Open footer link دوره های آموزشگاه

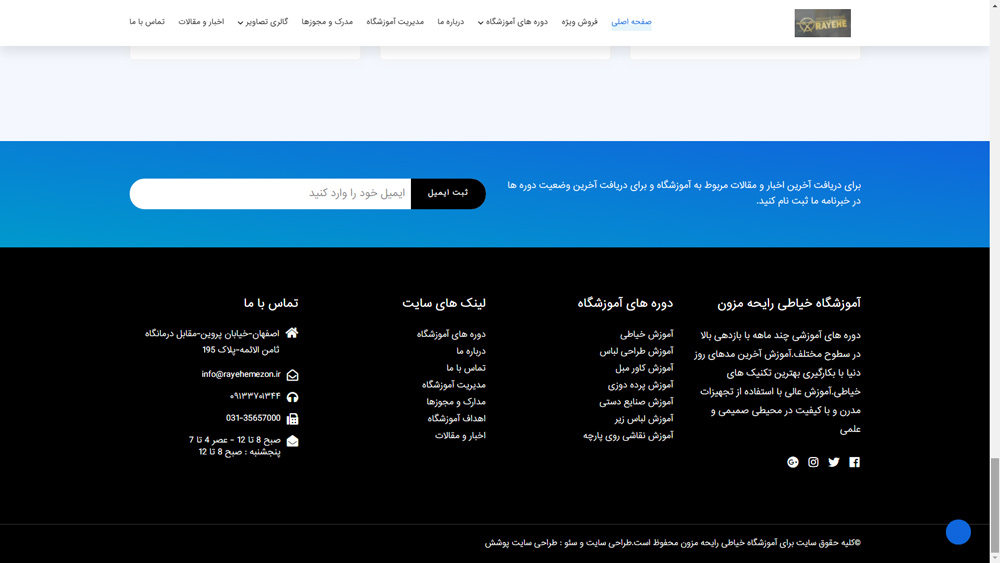click(x=451, y=334)
